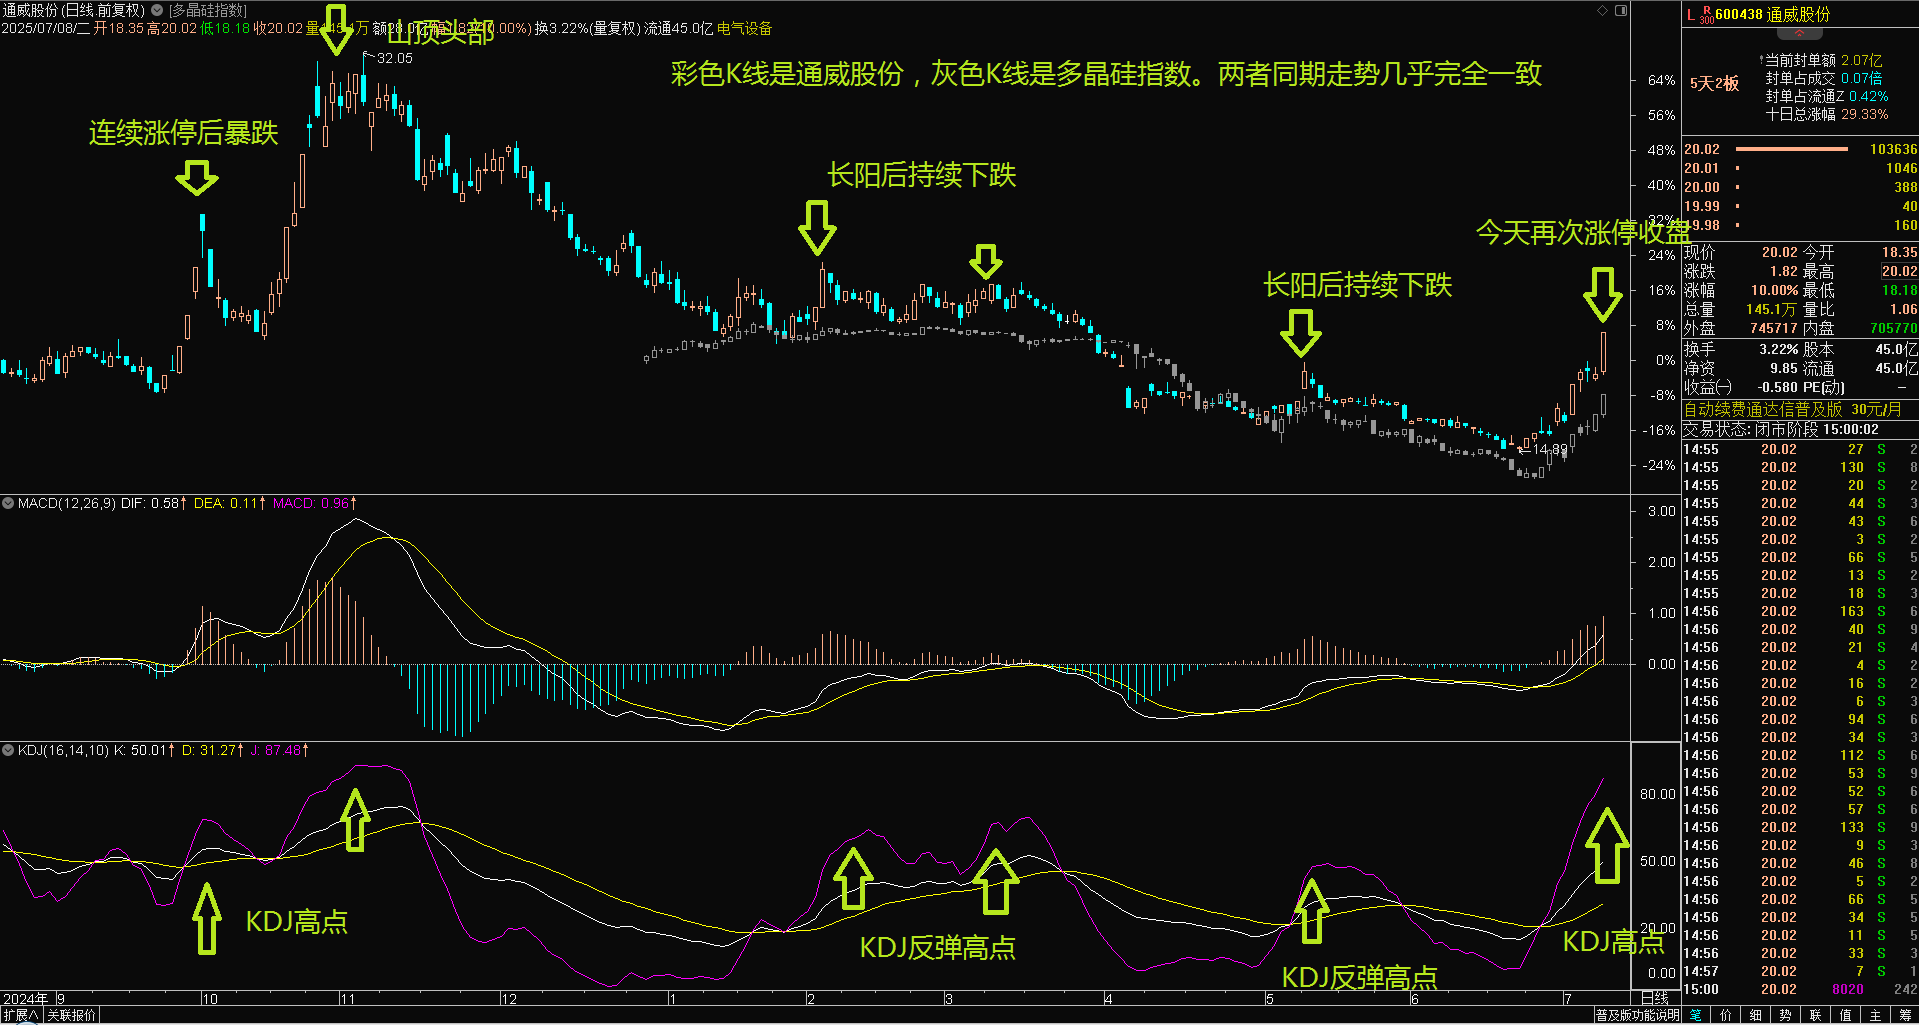Click the R 300 margin icon
This screenshot has height=1025, width=1919.
pos(1706,15)
